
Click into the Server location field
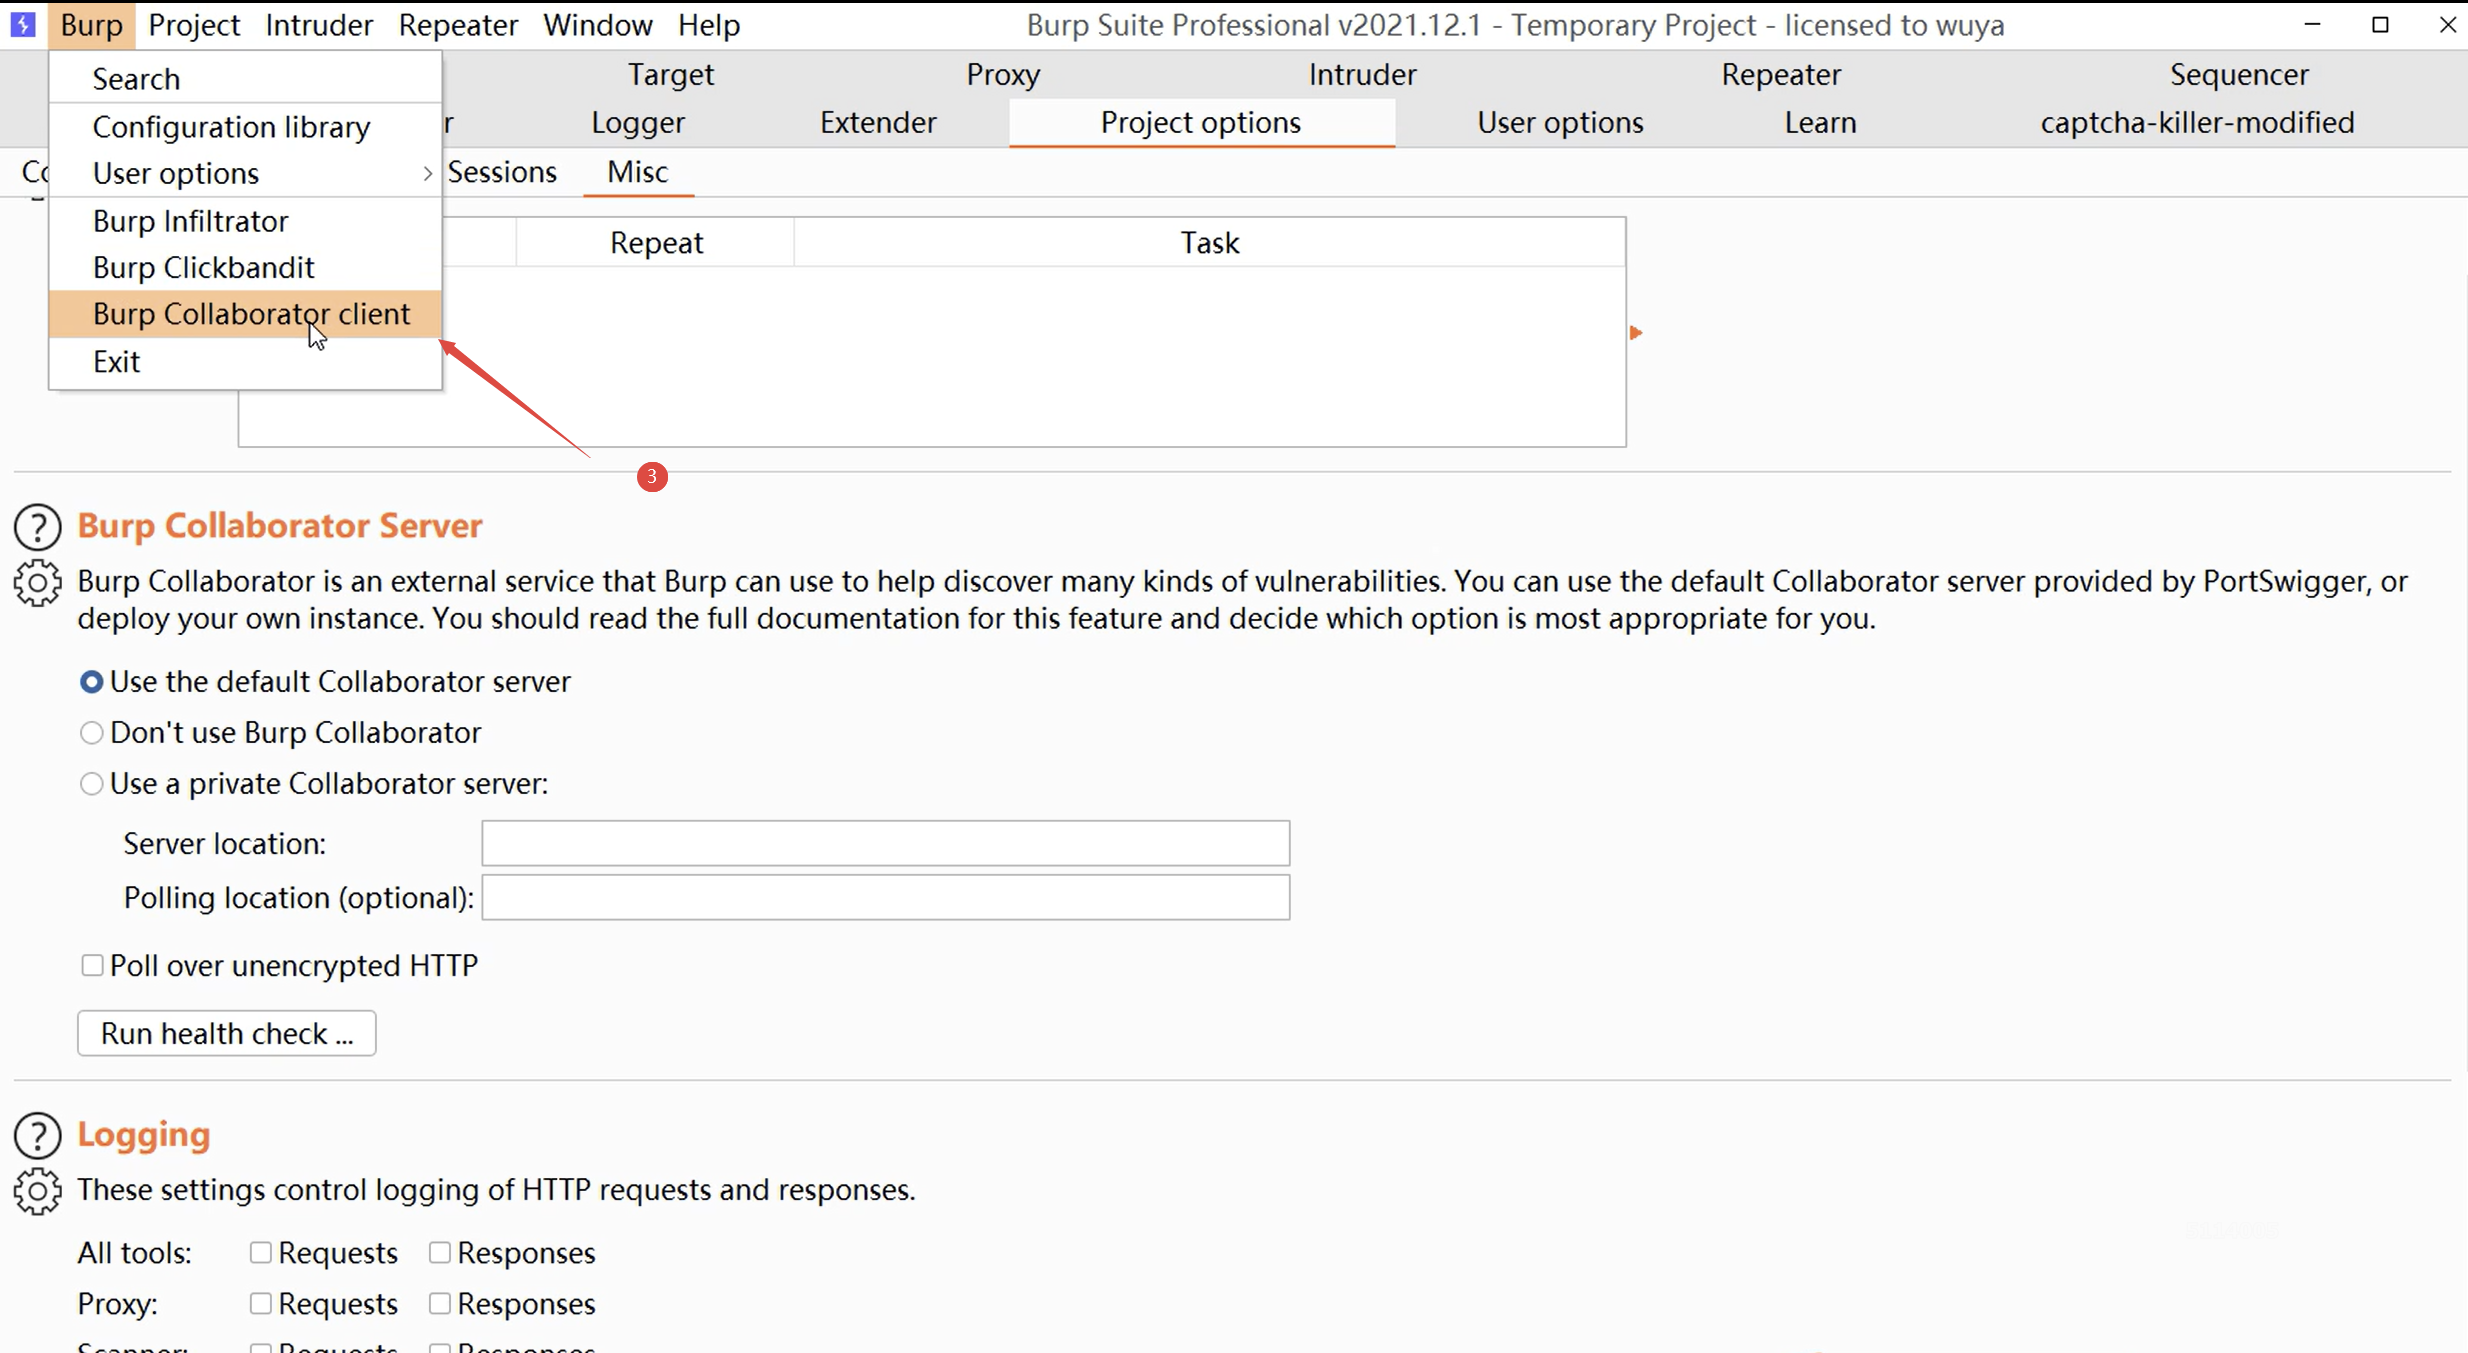point(885,843)
